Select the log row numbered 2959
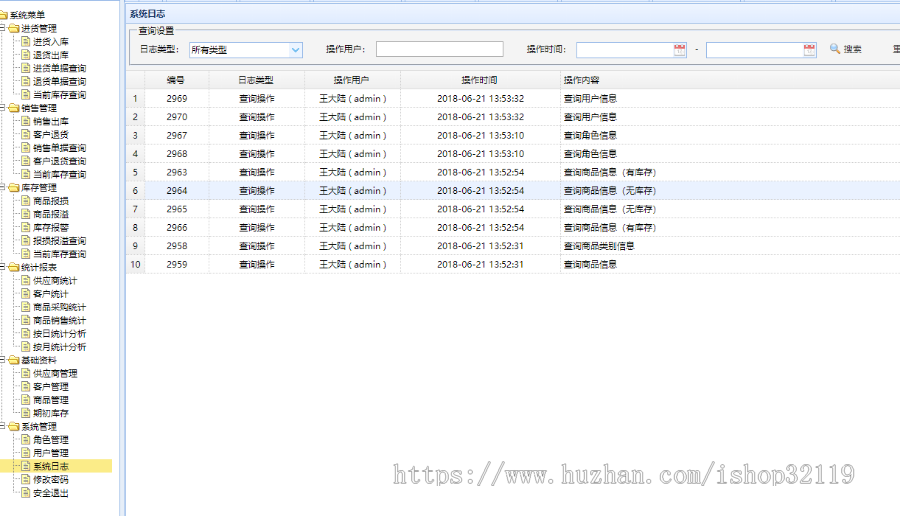 point(513,265)
